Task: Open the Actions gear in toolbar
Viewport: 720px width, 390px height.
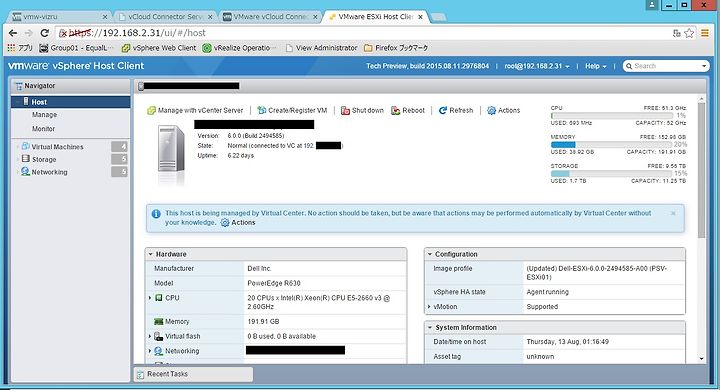Action: point(504,111)
